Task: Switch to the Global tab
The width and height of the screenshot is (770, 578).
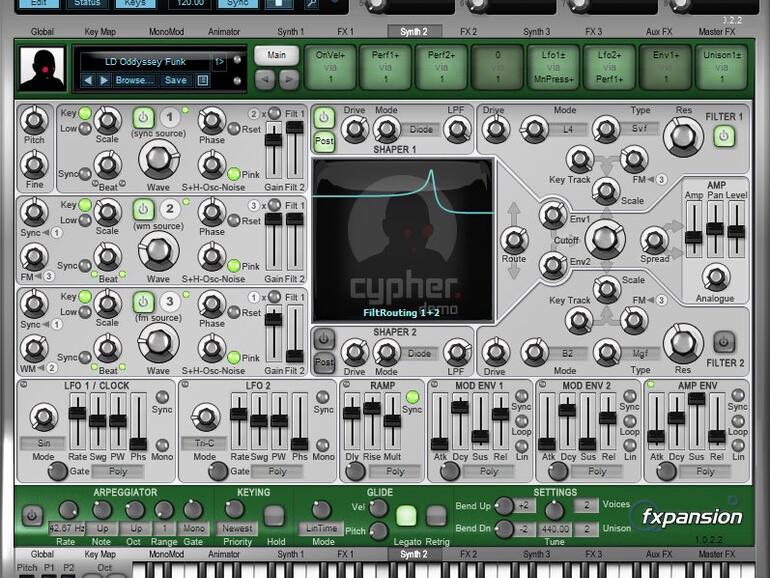Action: (x=42, y=31)
